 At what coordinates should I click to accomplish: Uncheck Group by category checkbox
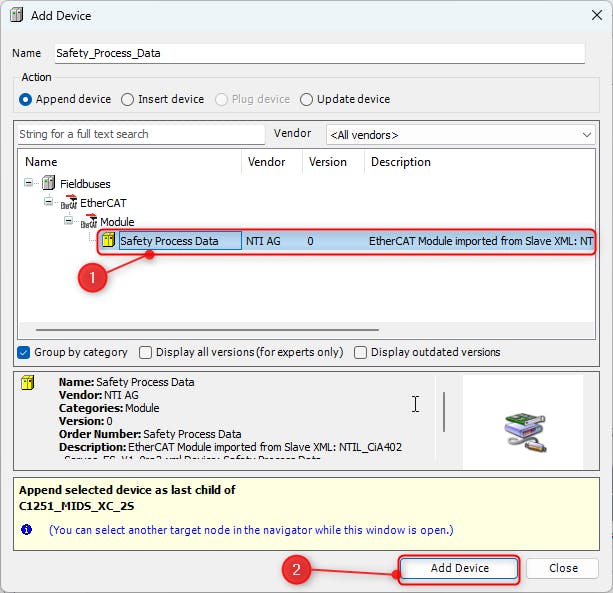click(x=25, y=352)
